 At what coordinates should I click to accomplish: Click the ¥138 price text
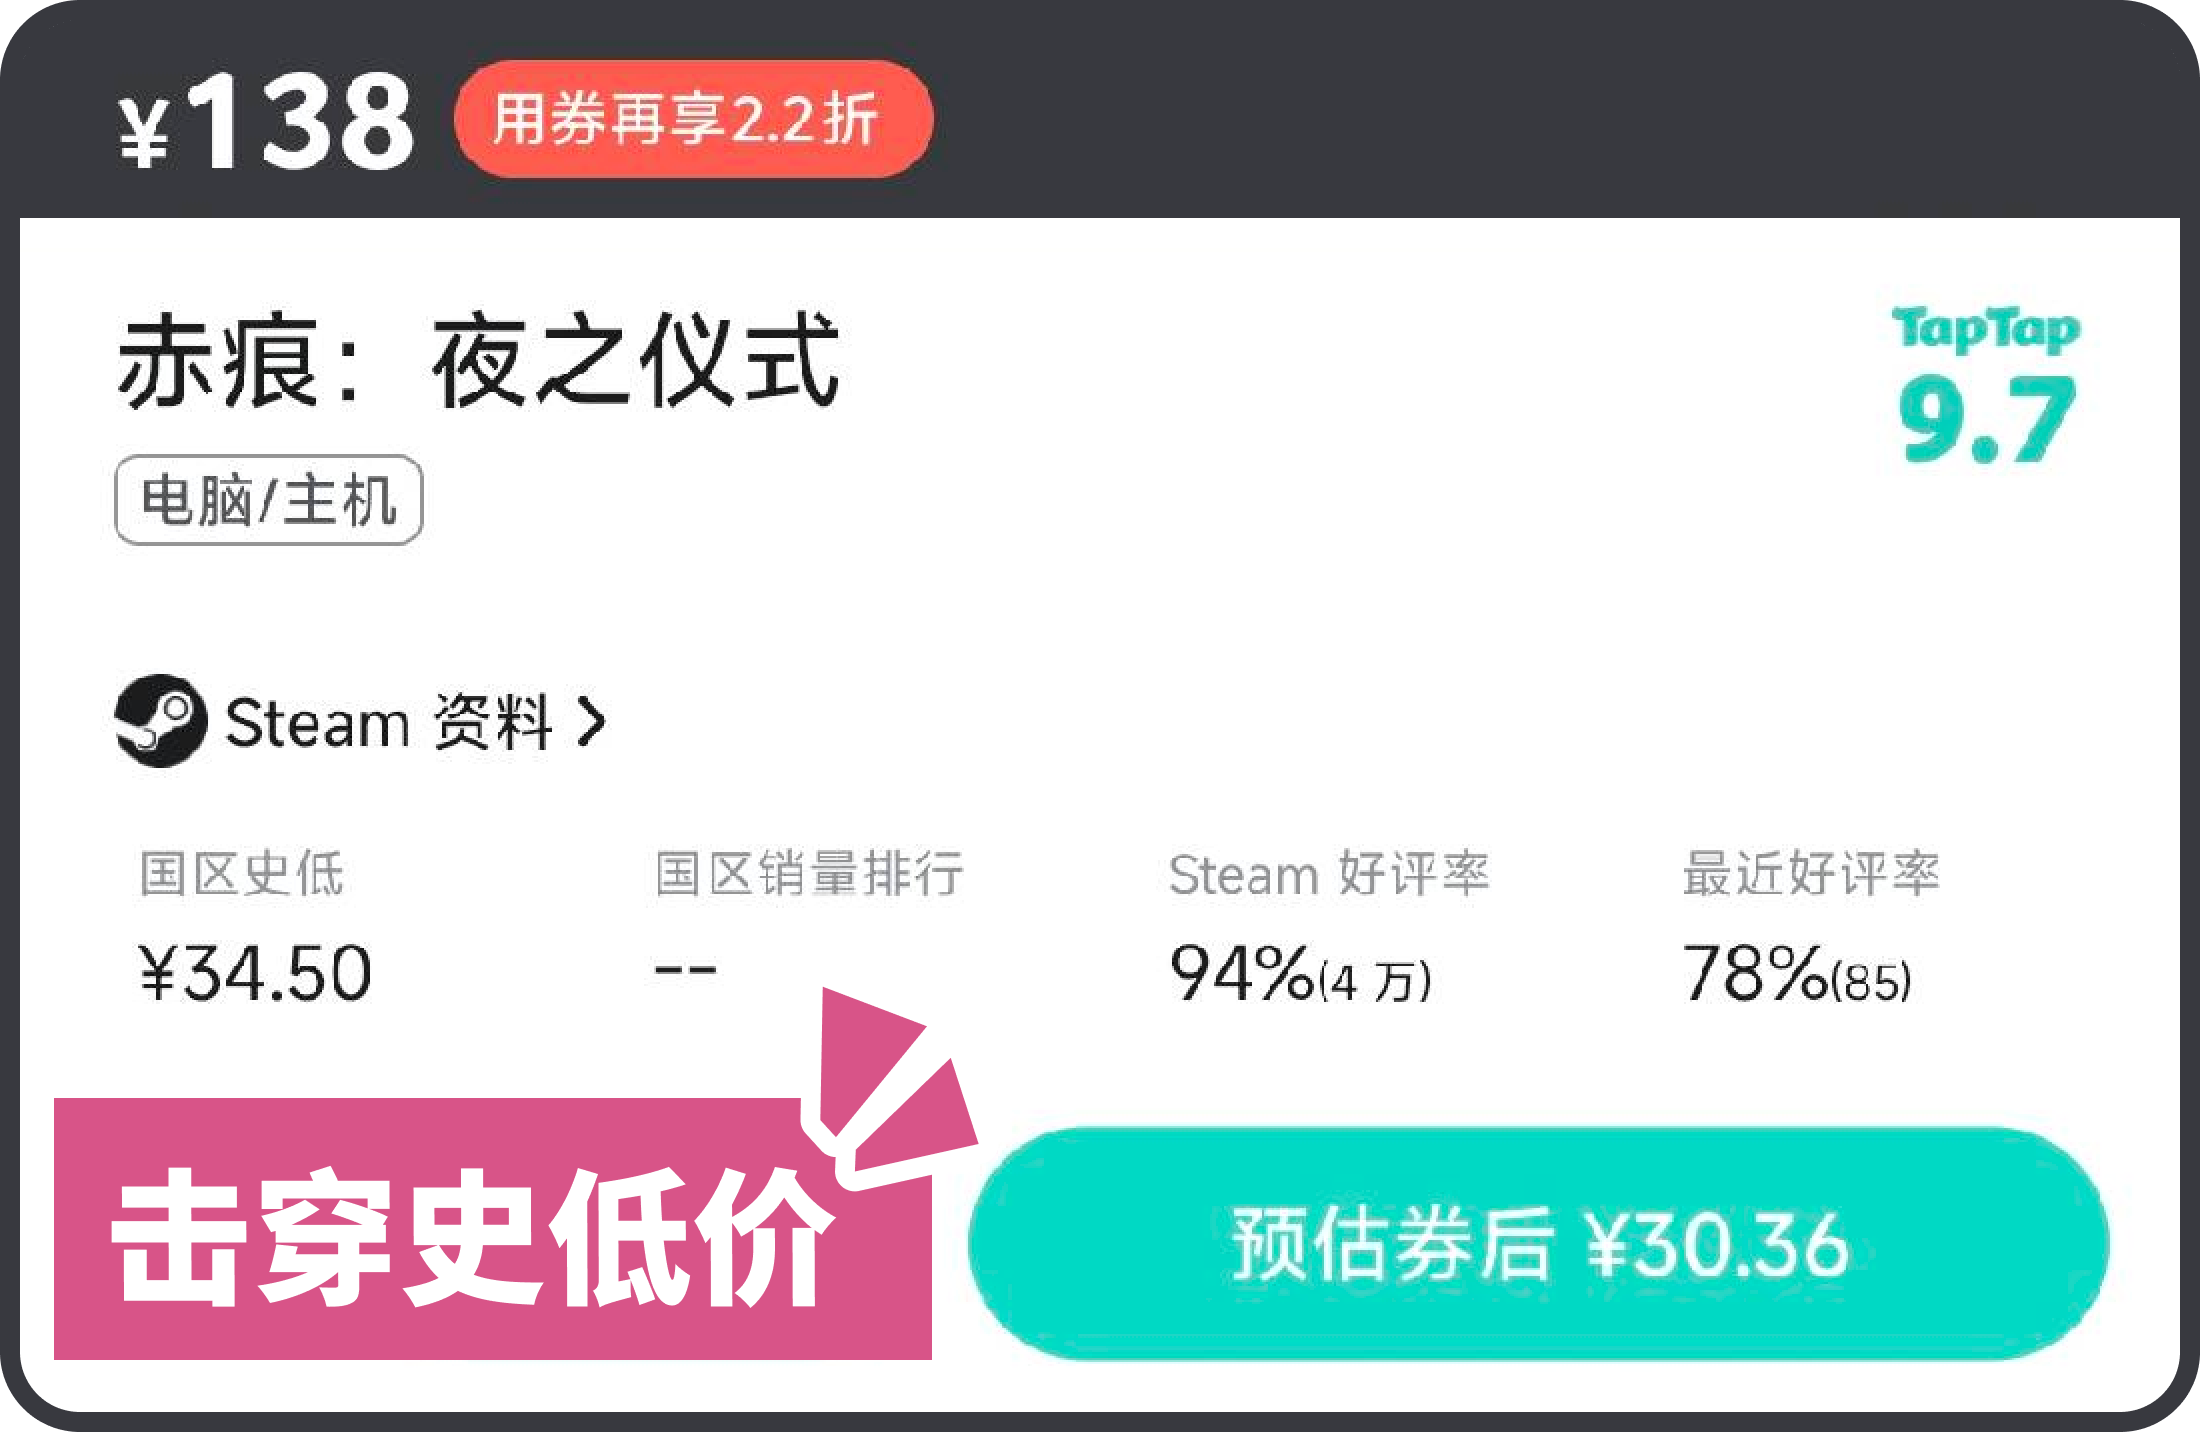pyautogui.click(x=266, y=123)
